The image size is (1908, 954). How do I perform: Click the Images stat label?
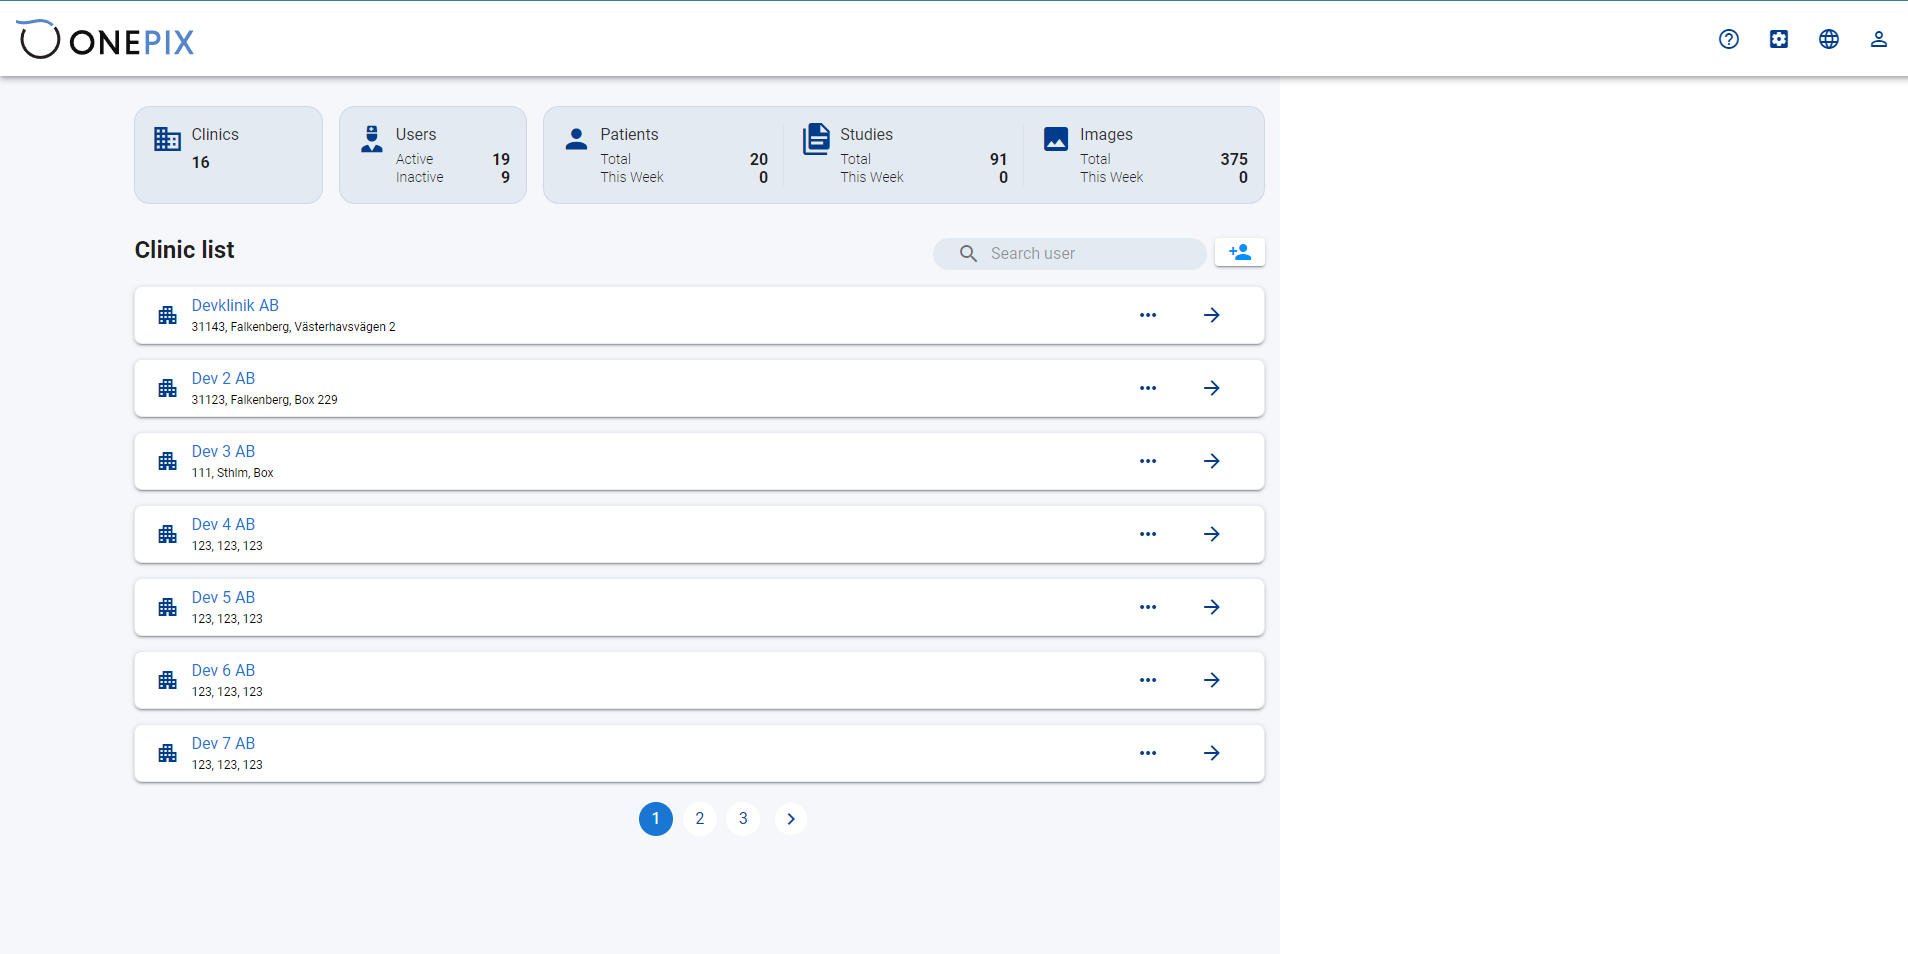(1106, 134)
